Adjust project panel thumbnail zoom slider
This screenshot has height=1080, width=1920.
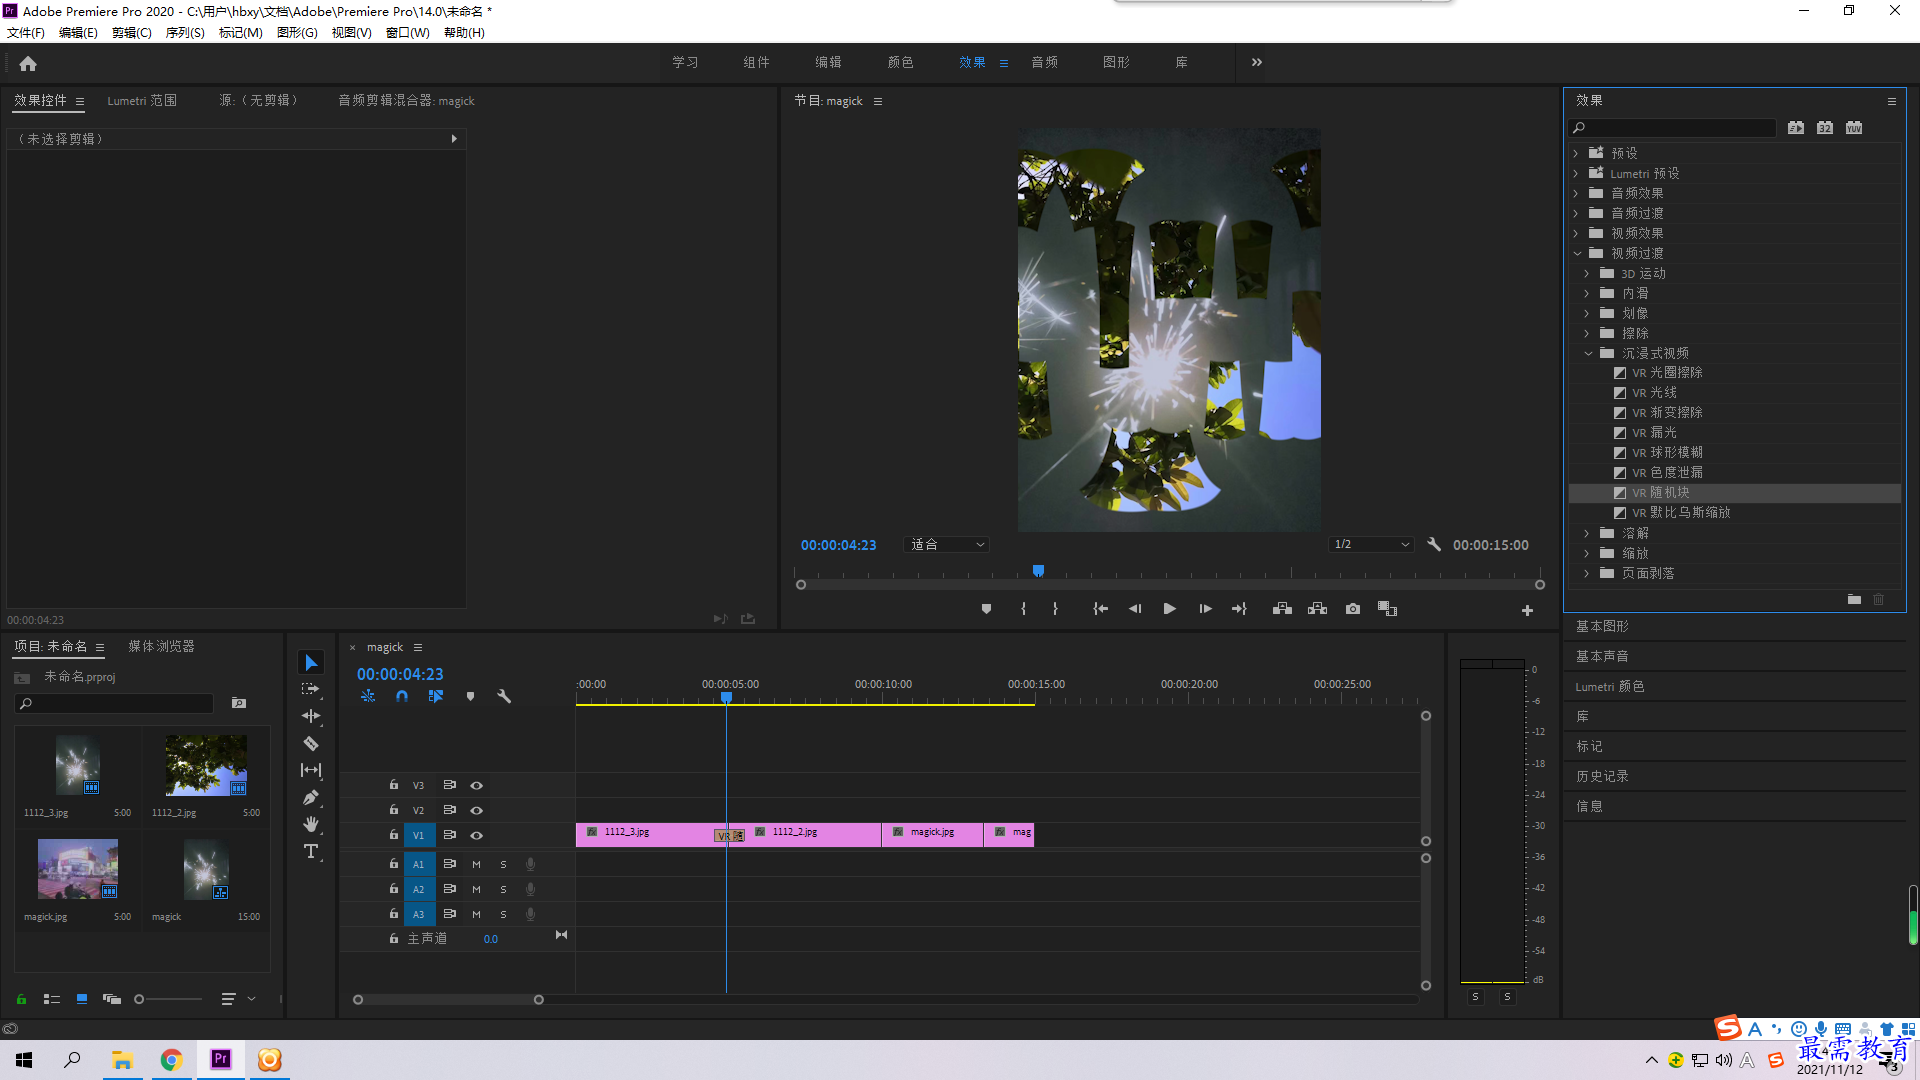[x=140, y=999]
